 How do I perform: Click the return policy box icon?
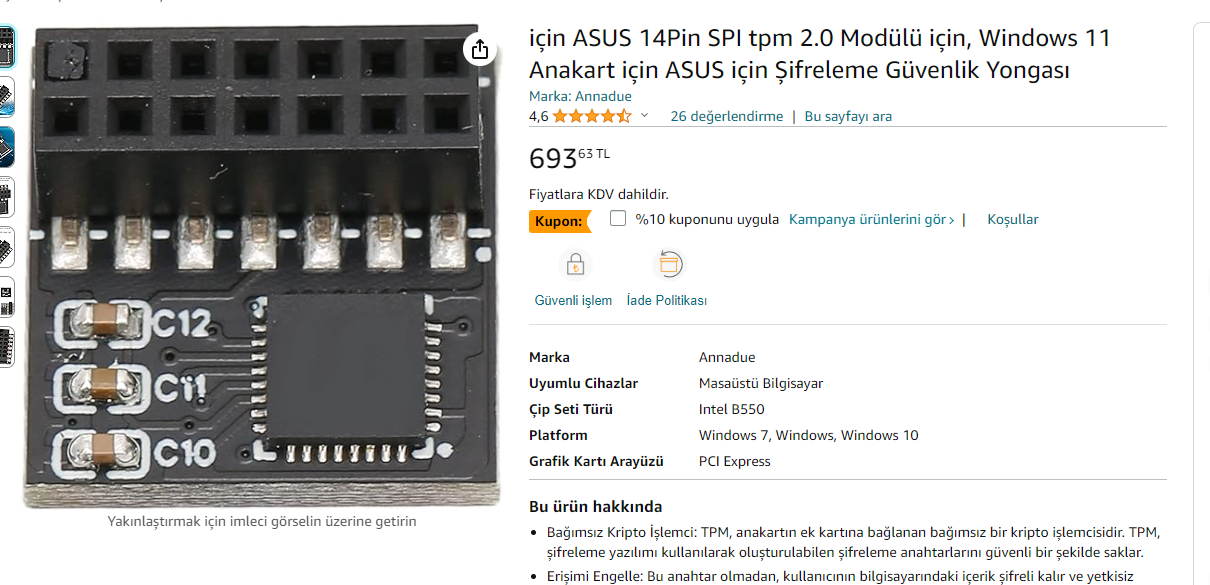(x=667, y=265)
